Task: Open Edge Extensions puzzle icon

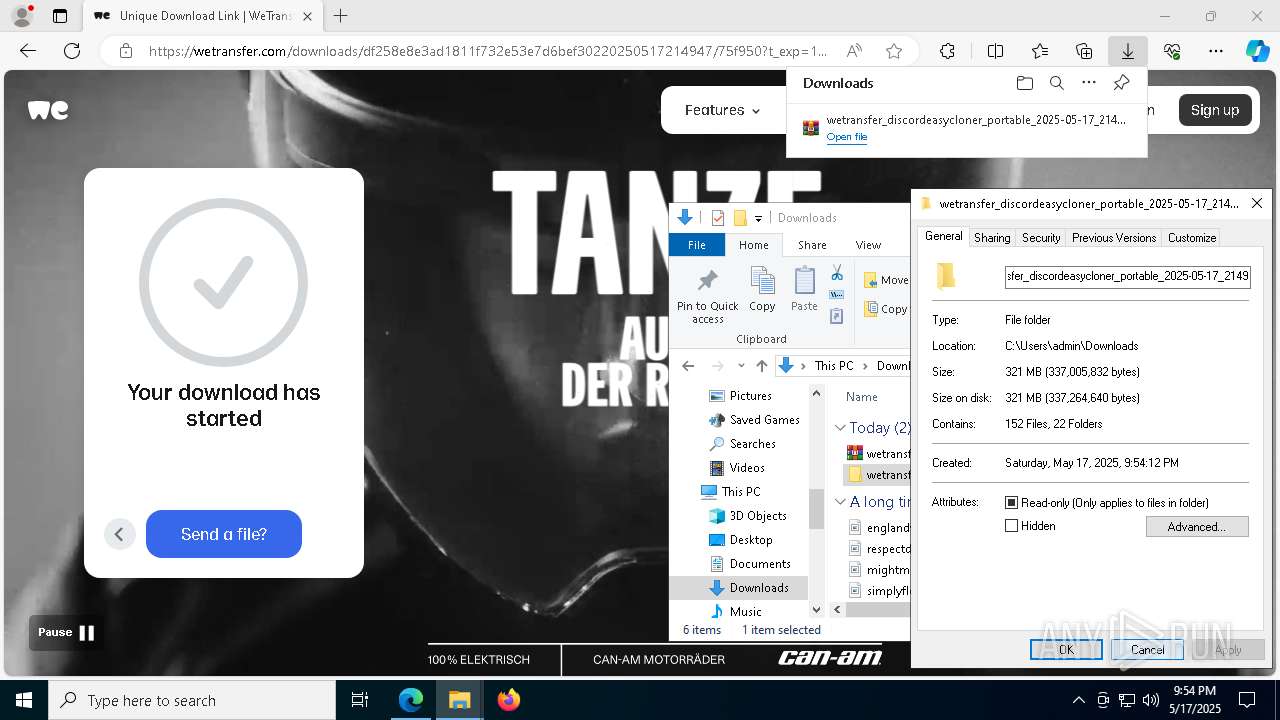Action: coord(947,51)
